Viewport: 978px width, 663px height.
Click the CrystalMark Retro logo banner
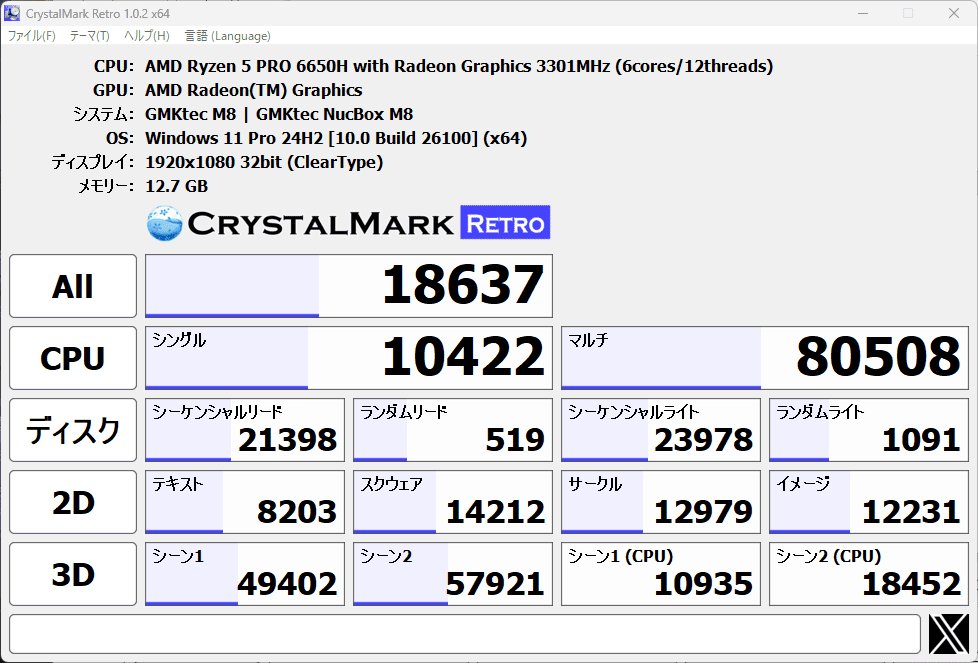pyautogui.click(x=348, y=223)
